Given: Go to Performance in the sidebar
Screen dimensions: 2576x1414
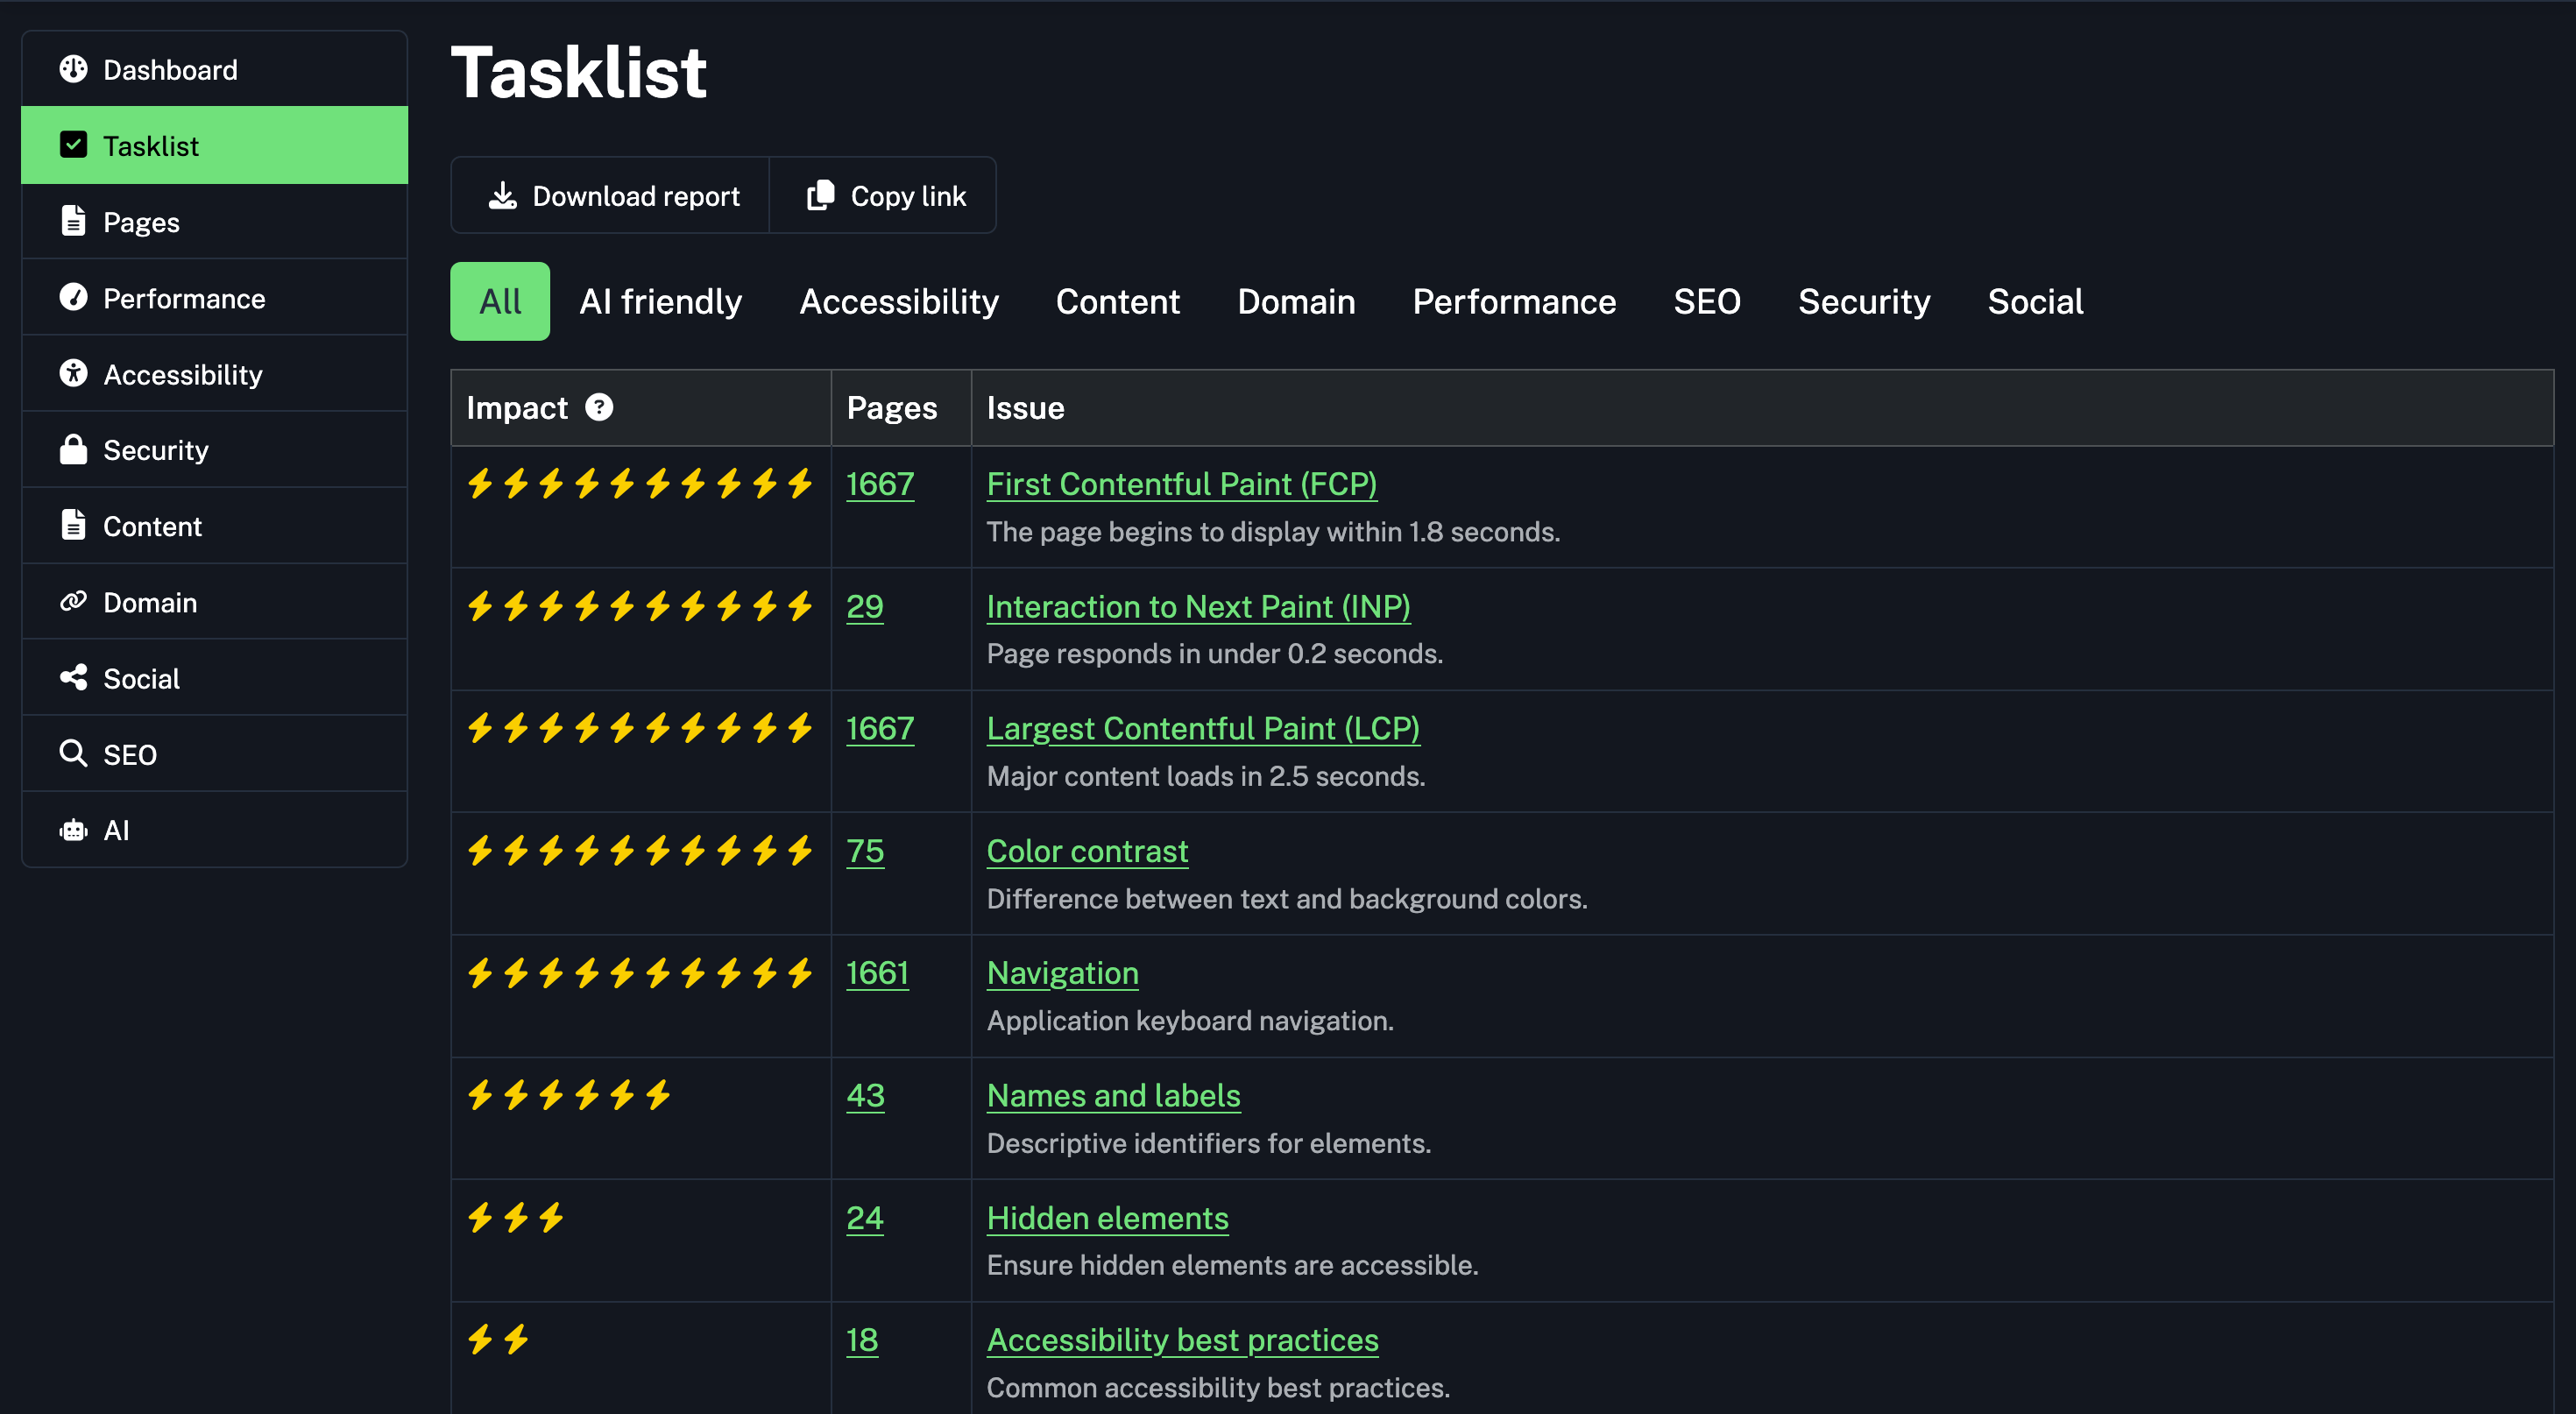Looking at the screenshot, I should pos(215,297).
